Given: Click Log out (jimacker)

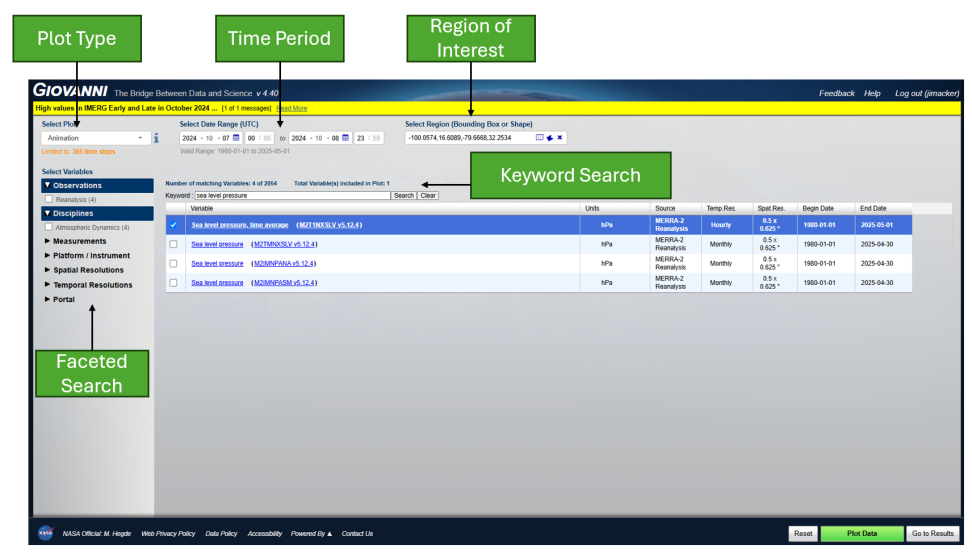Looking at the screenshot, I should [927, 94].
